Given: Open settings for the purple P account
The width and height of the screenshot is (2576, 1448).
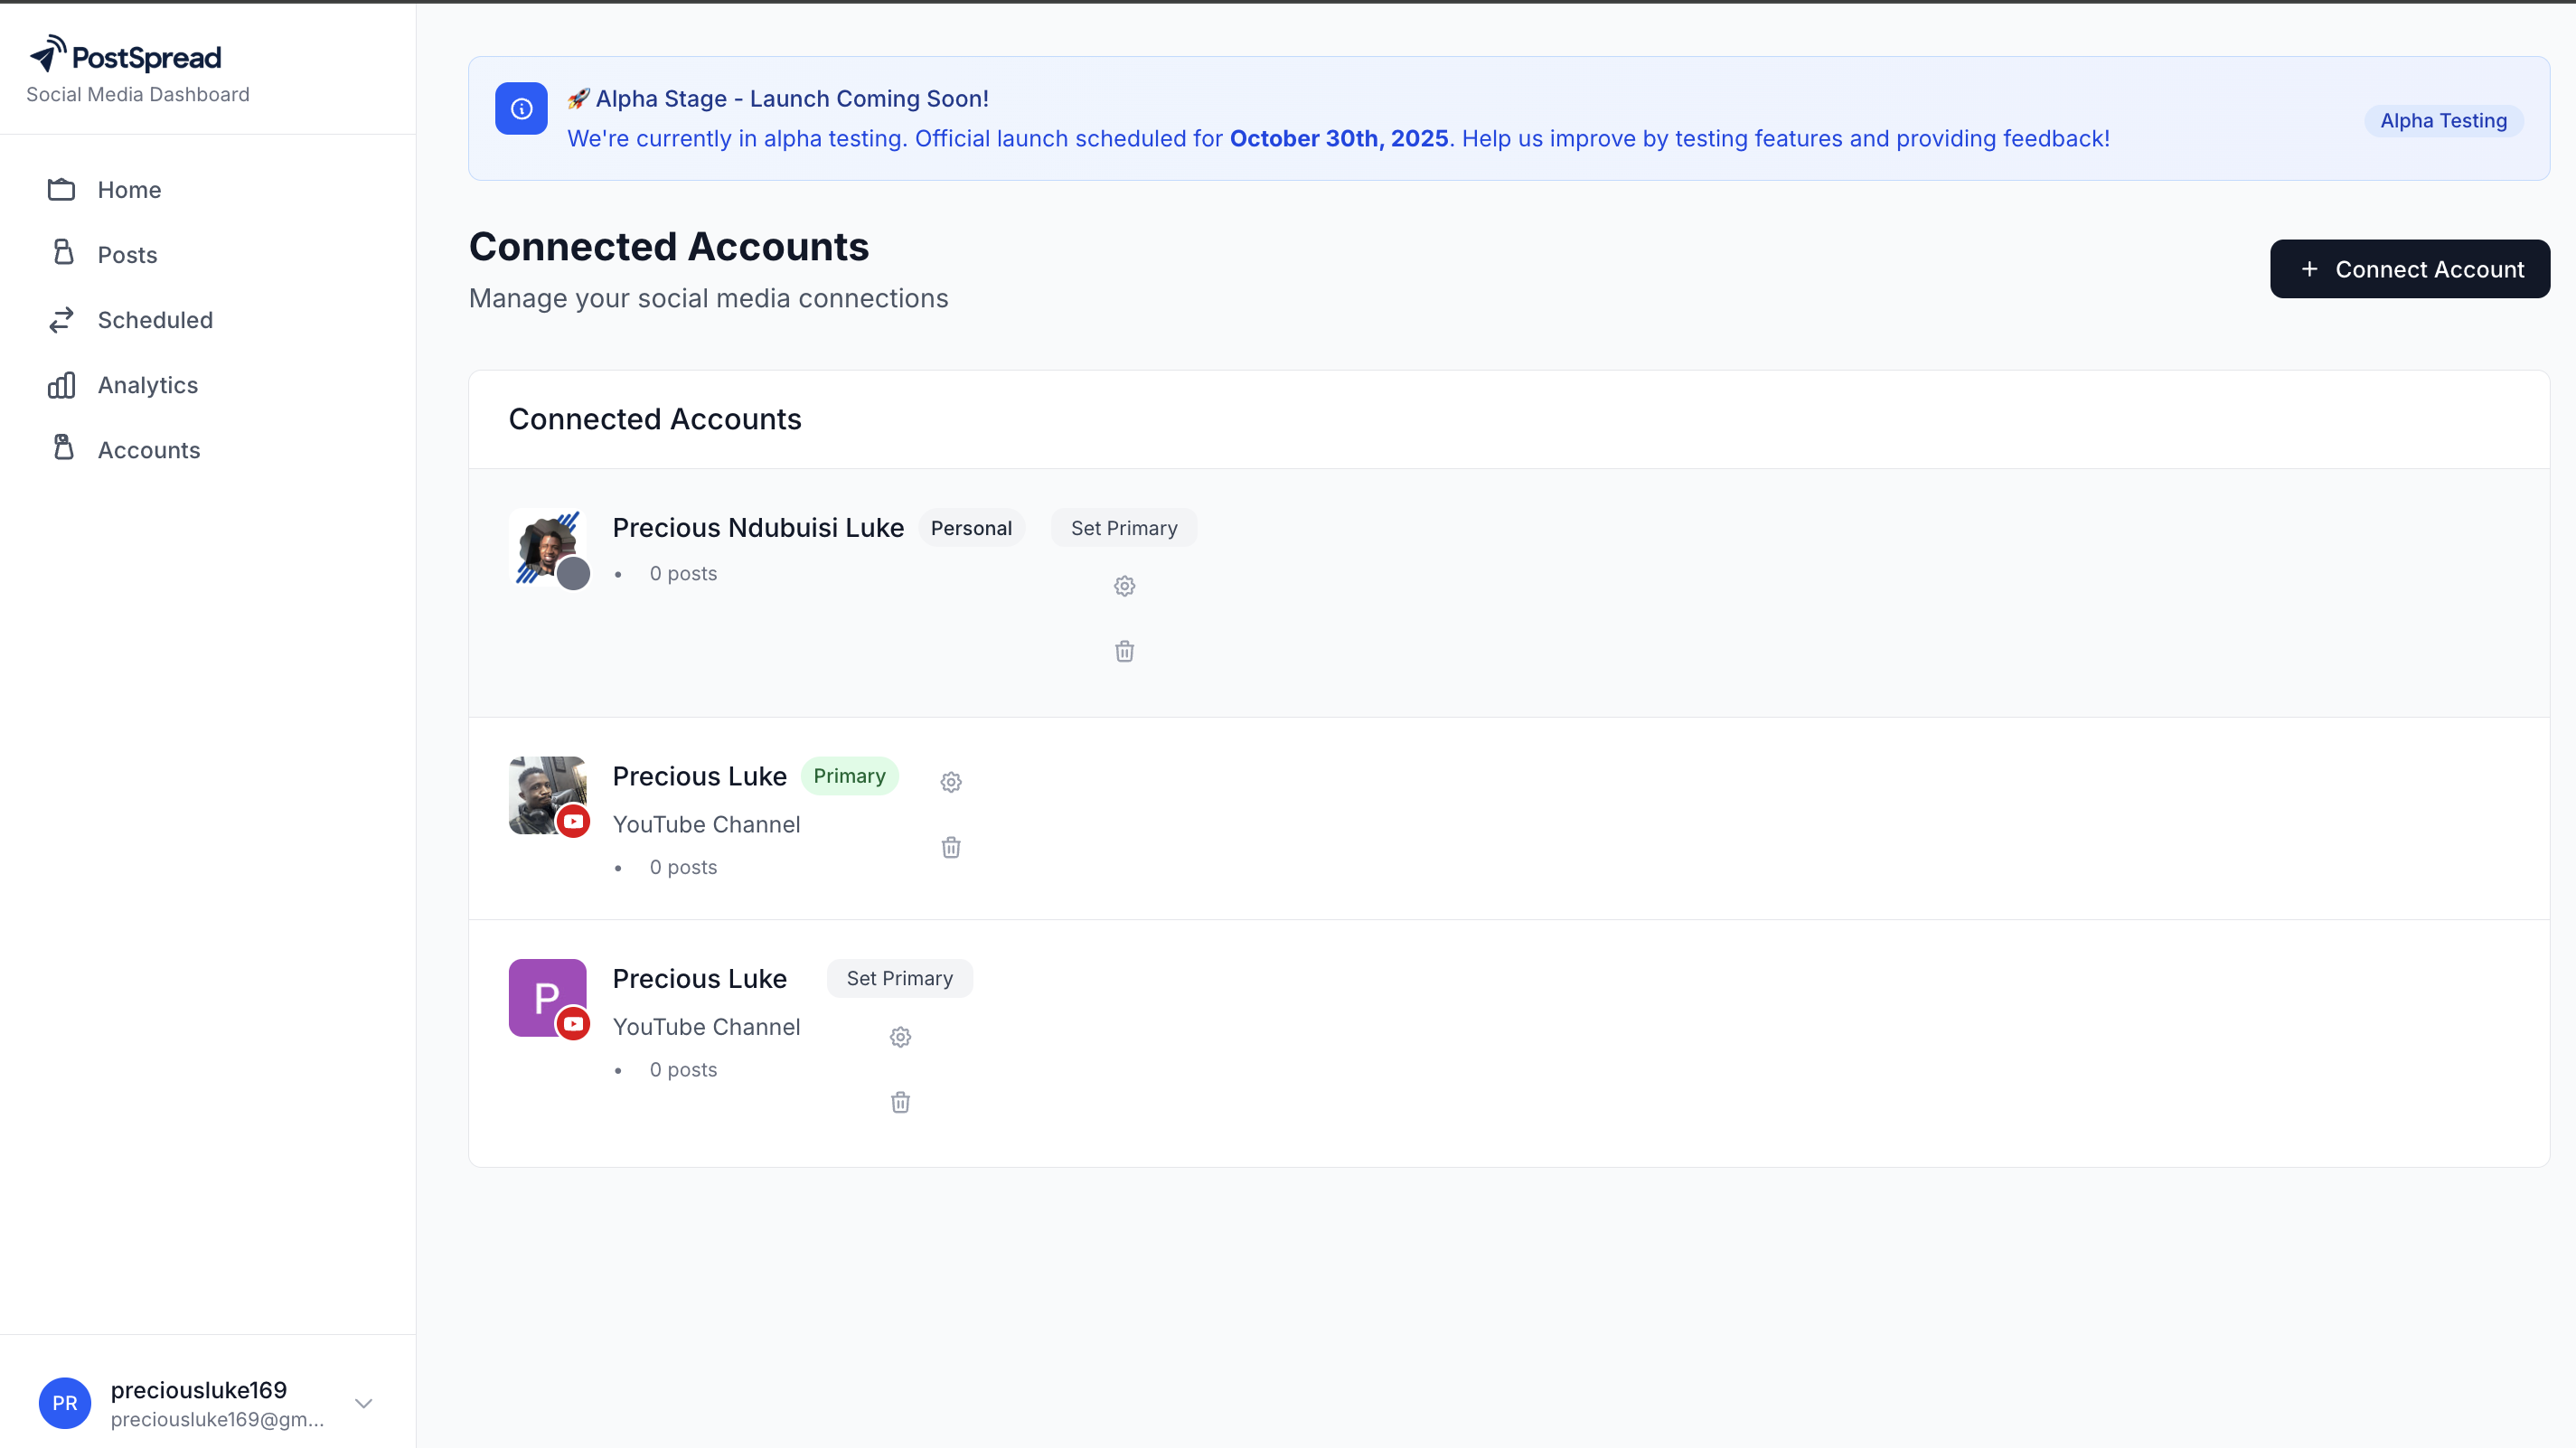Looking at the screenshot, I should pyautogui.click(x=900, y=1037).
